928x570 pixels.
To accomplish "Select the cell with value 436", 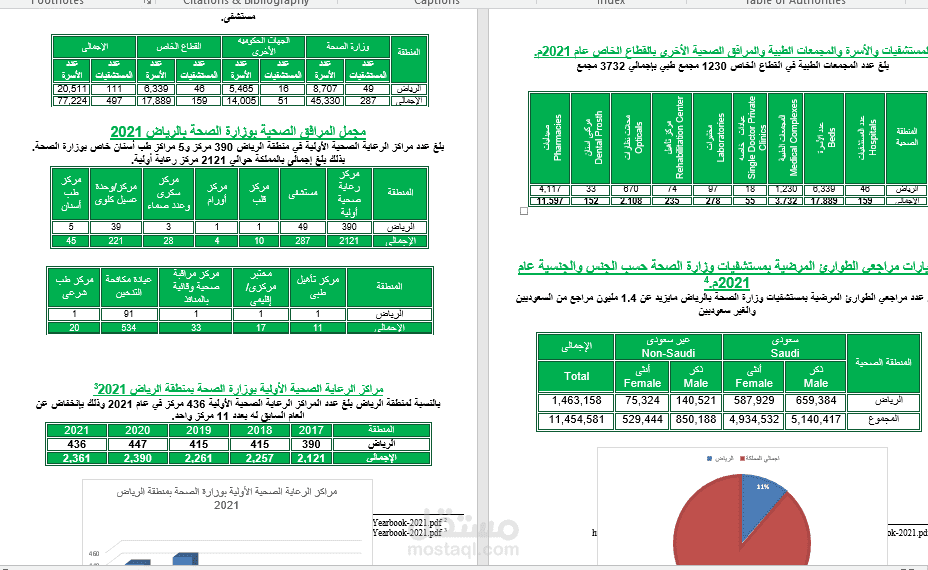I will (76, 444).
